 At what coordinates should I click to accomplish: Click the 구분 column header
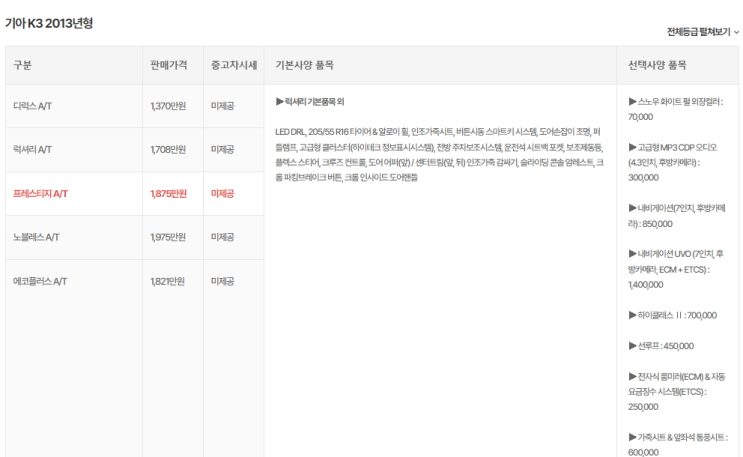(x=22, y=65)
